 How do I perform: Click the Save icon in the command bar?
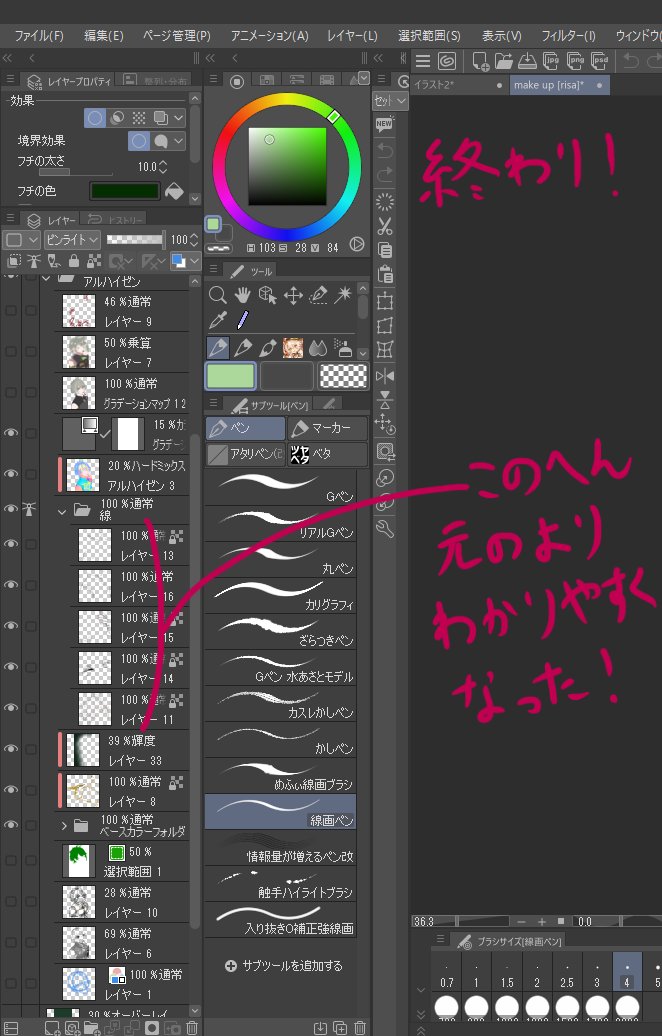click(527, 61)
